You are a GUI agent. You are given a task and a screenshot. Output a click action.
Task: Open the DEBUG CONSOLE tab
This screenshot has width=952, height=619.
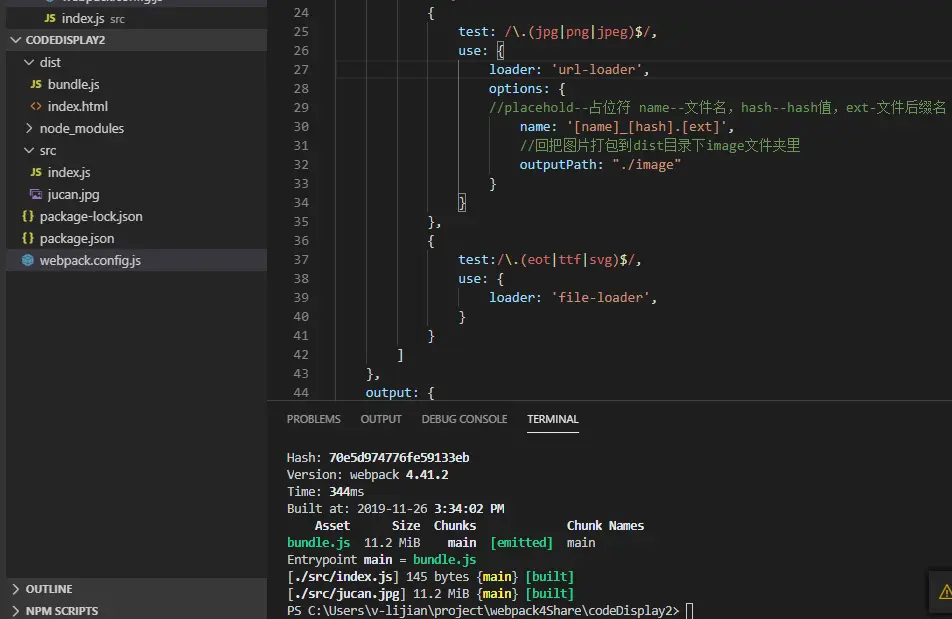464,419
